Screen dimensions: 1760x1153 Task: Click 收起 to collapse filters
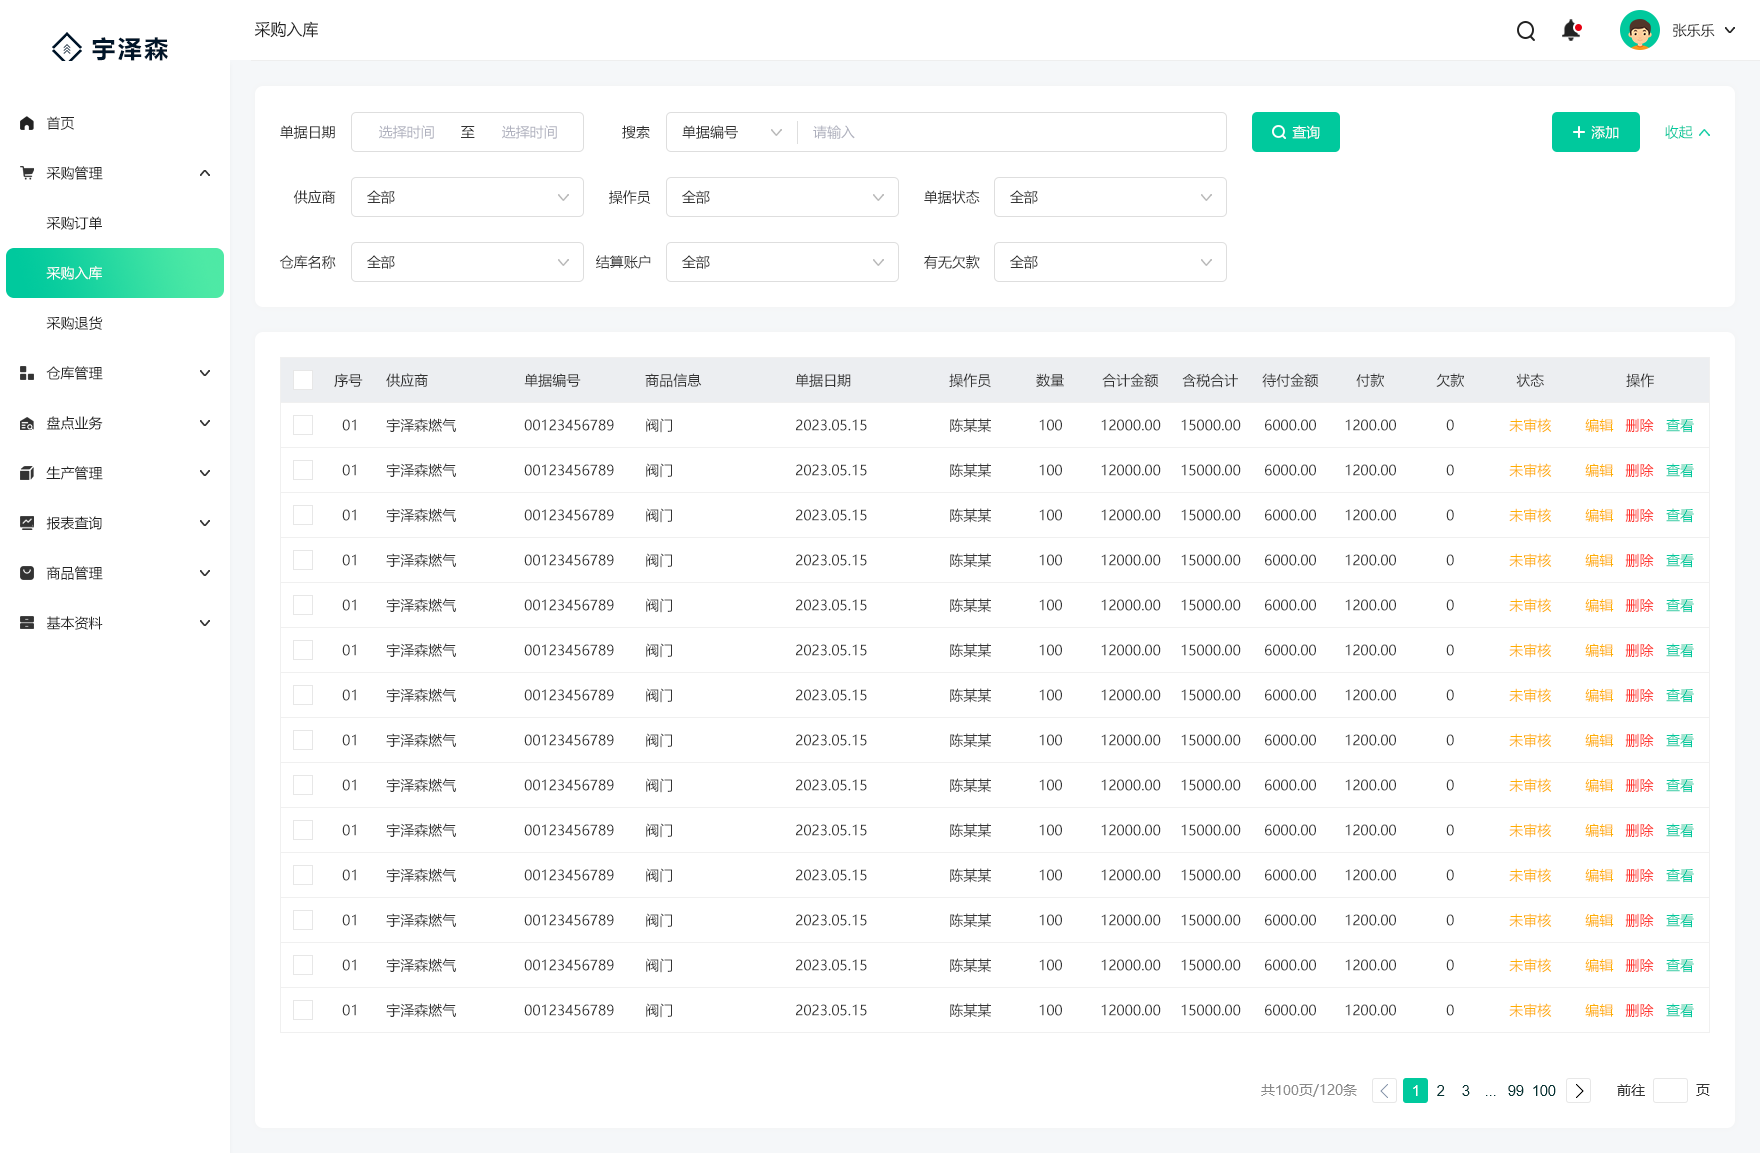click(x=1687, y=132)
